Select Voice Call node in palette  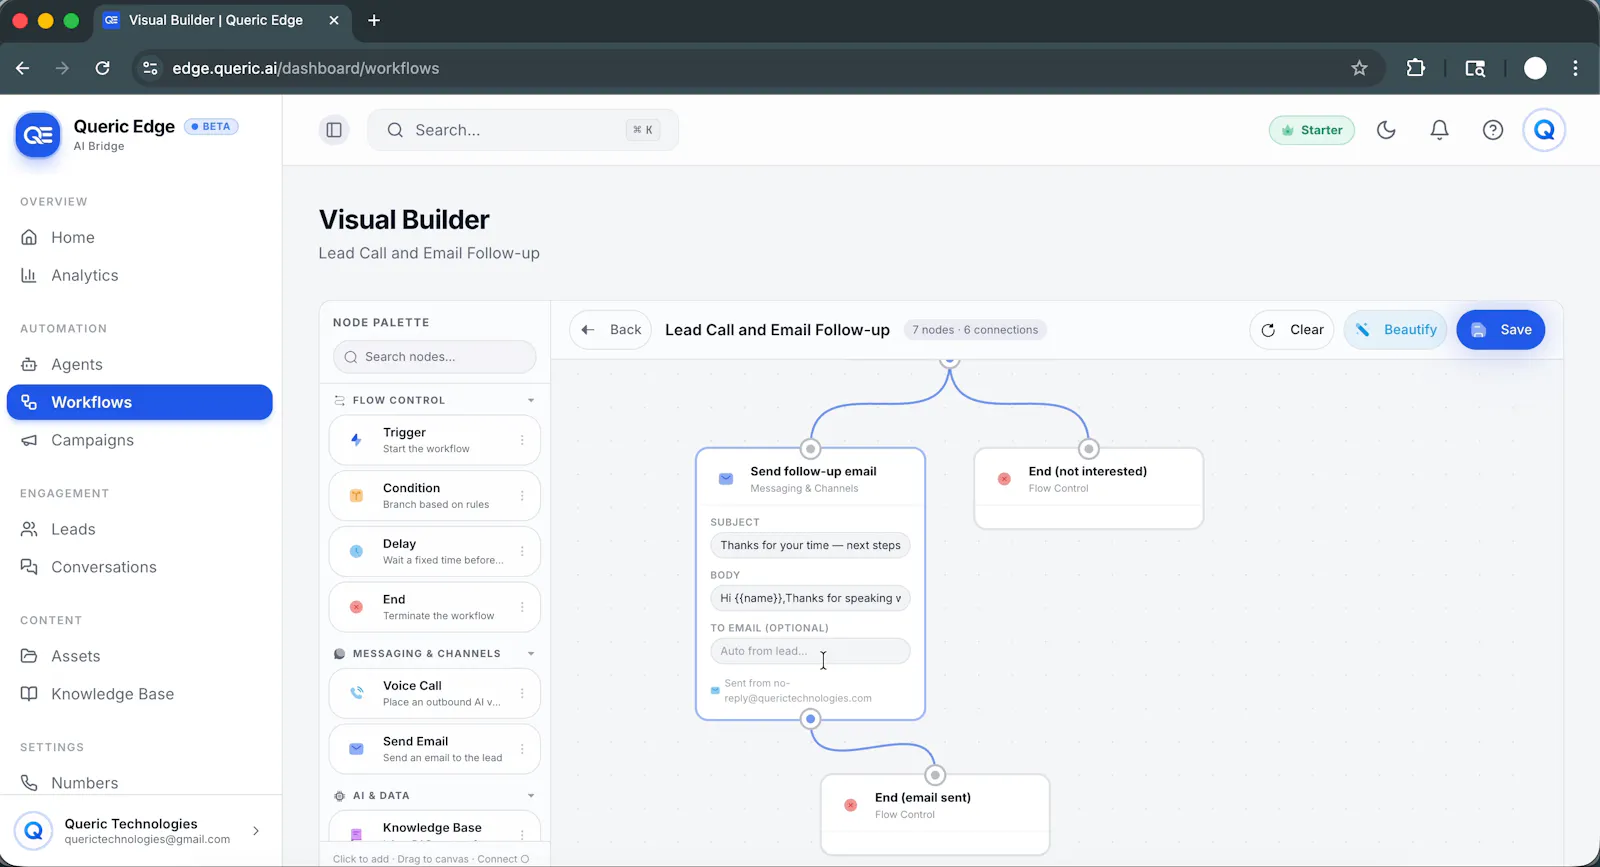(x=434, y=693)
